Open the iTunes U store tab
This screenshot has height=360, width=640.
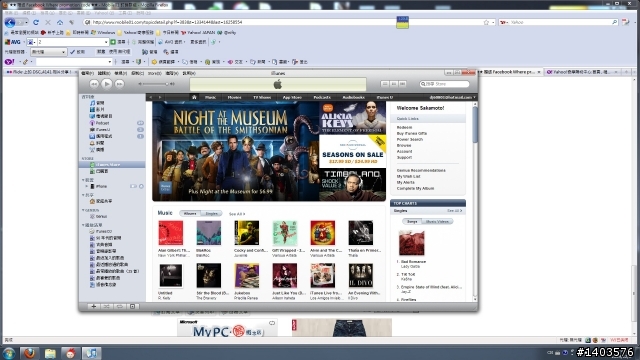pos(384,97)
